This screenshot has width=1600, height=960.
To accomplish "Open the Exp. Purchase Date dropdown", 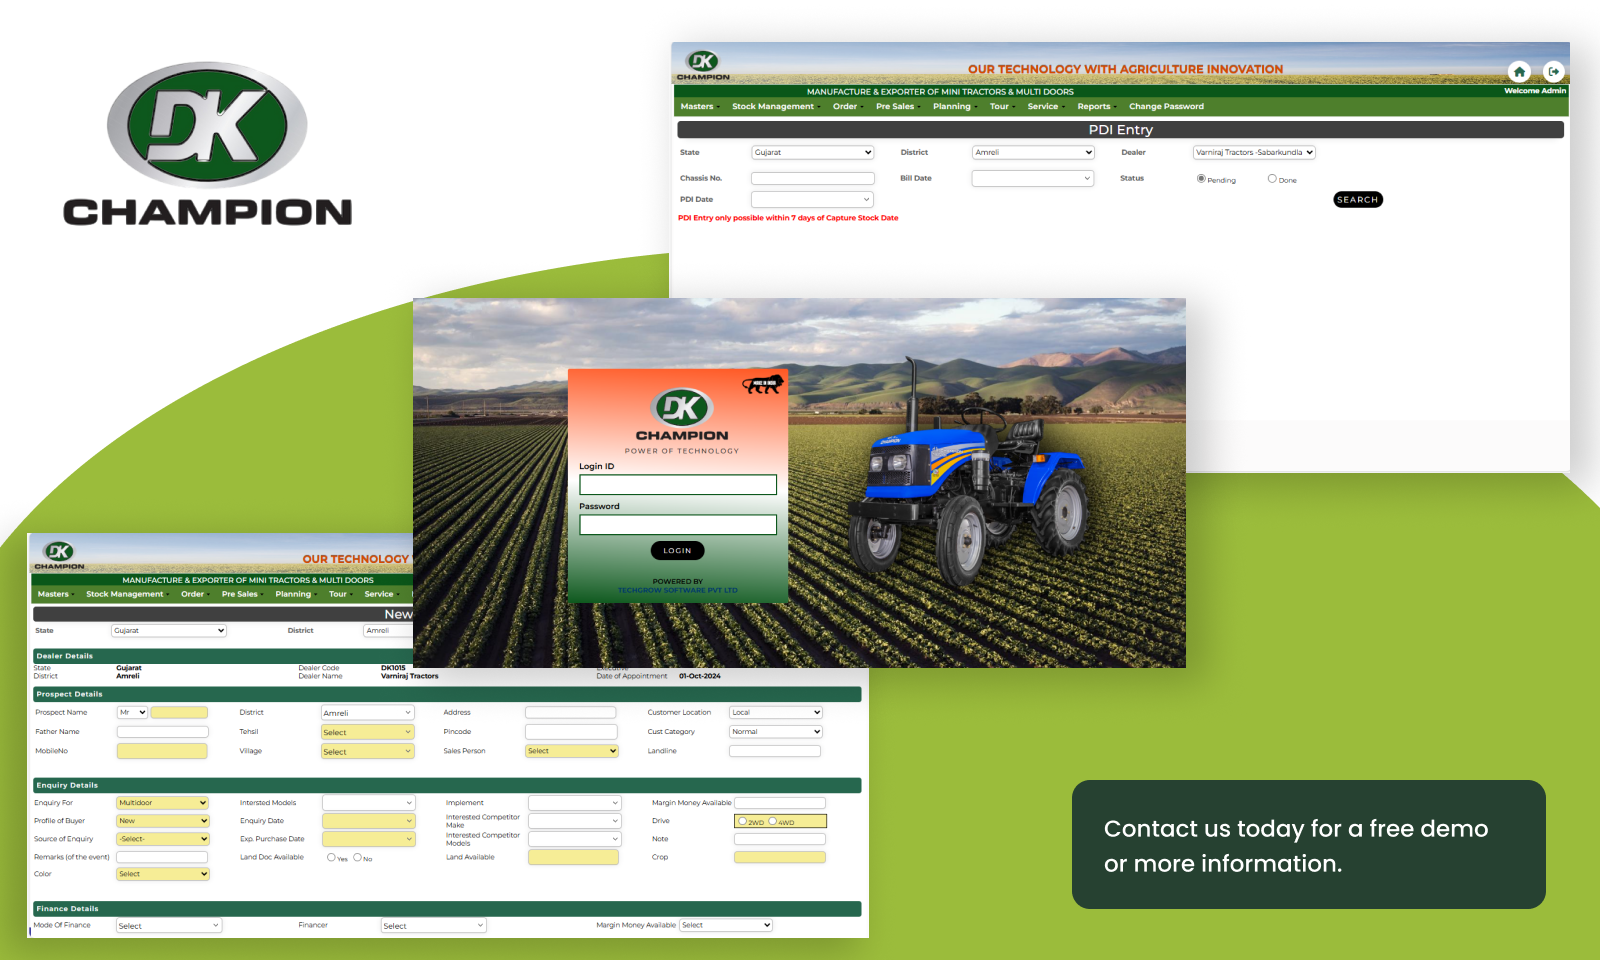I will point(368,839).
